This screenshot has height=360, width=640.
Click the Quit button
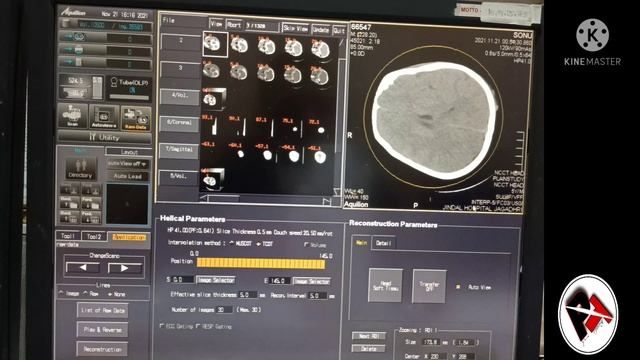pos(339,30)
